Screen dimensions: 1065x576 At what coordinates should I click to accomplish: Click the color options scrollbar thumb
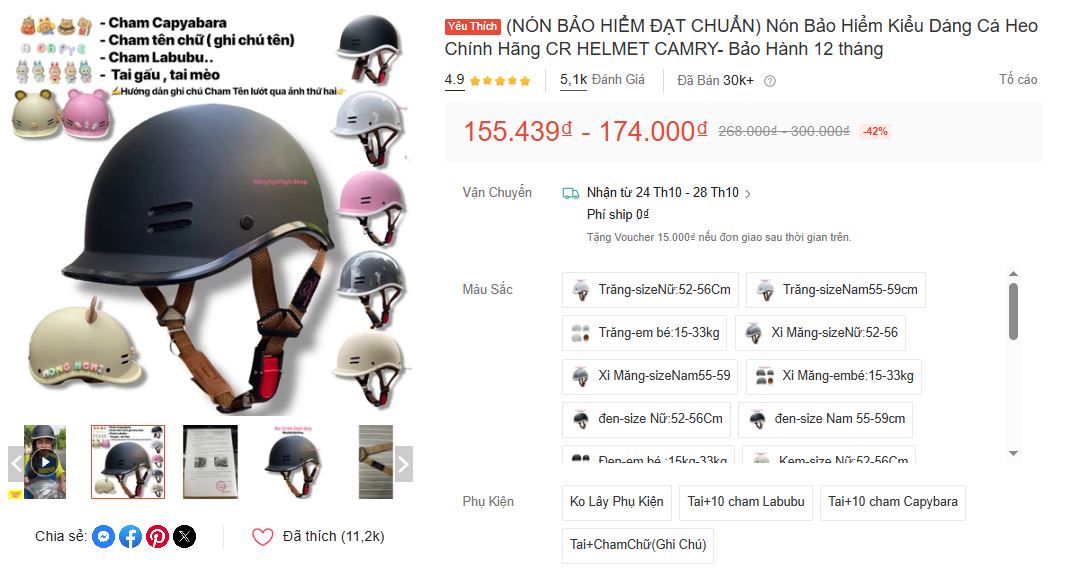(1013, 311)
